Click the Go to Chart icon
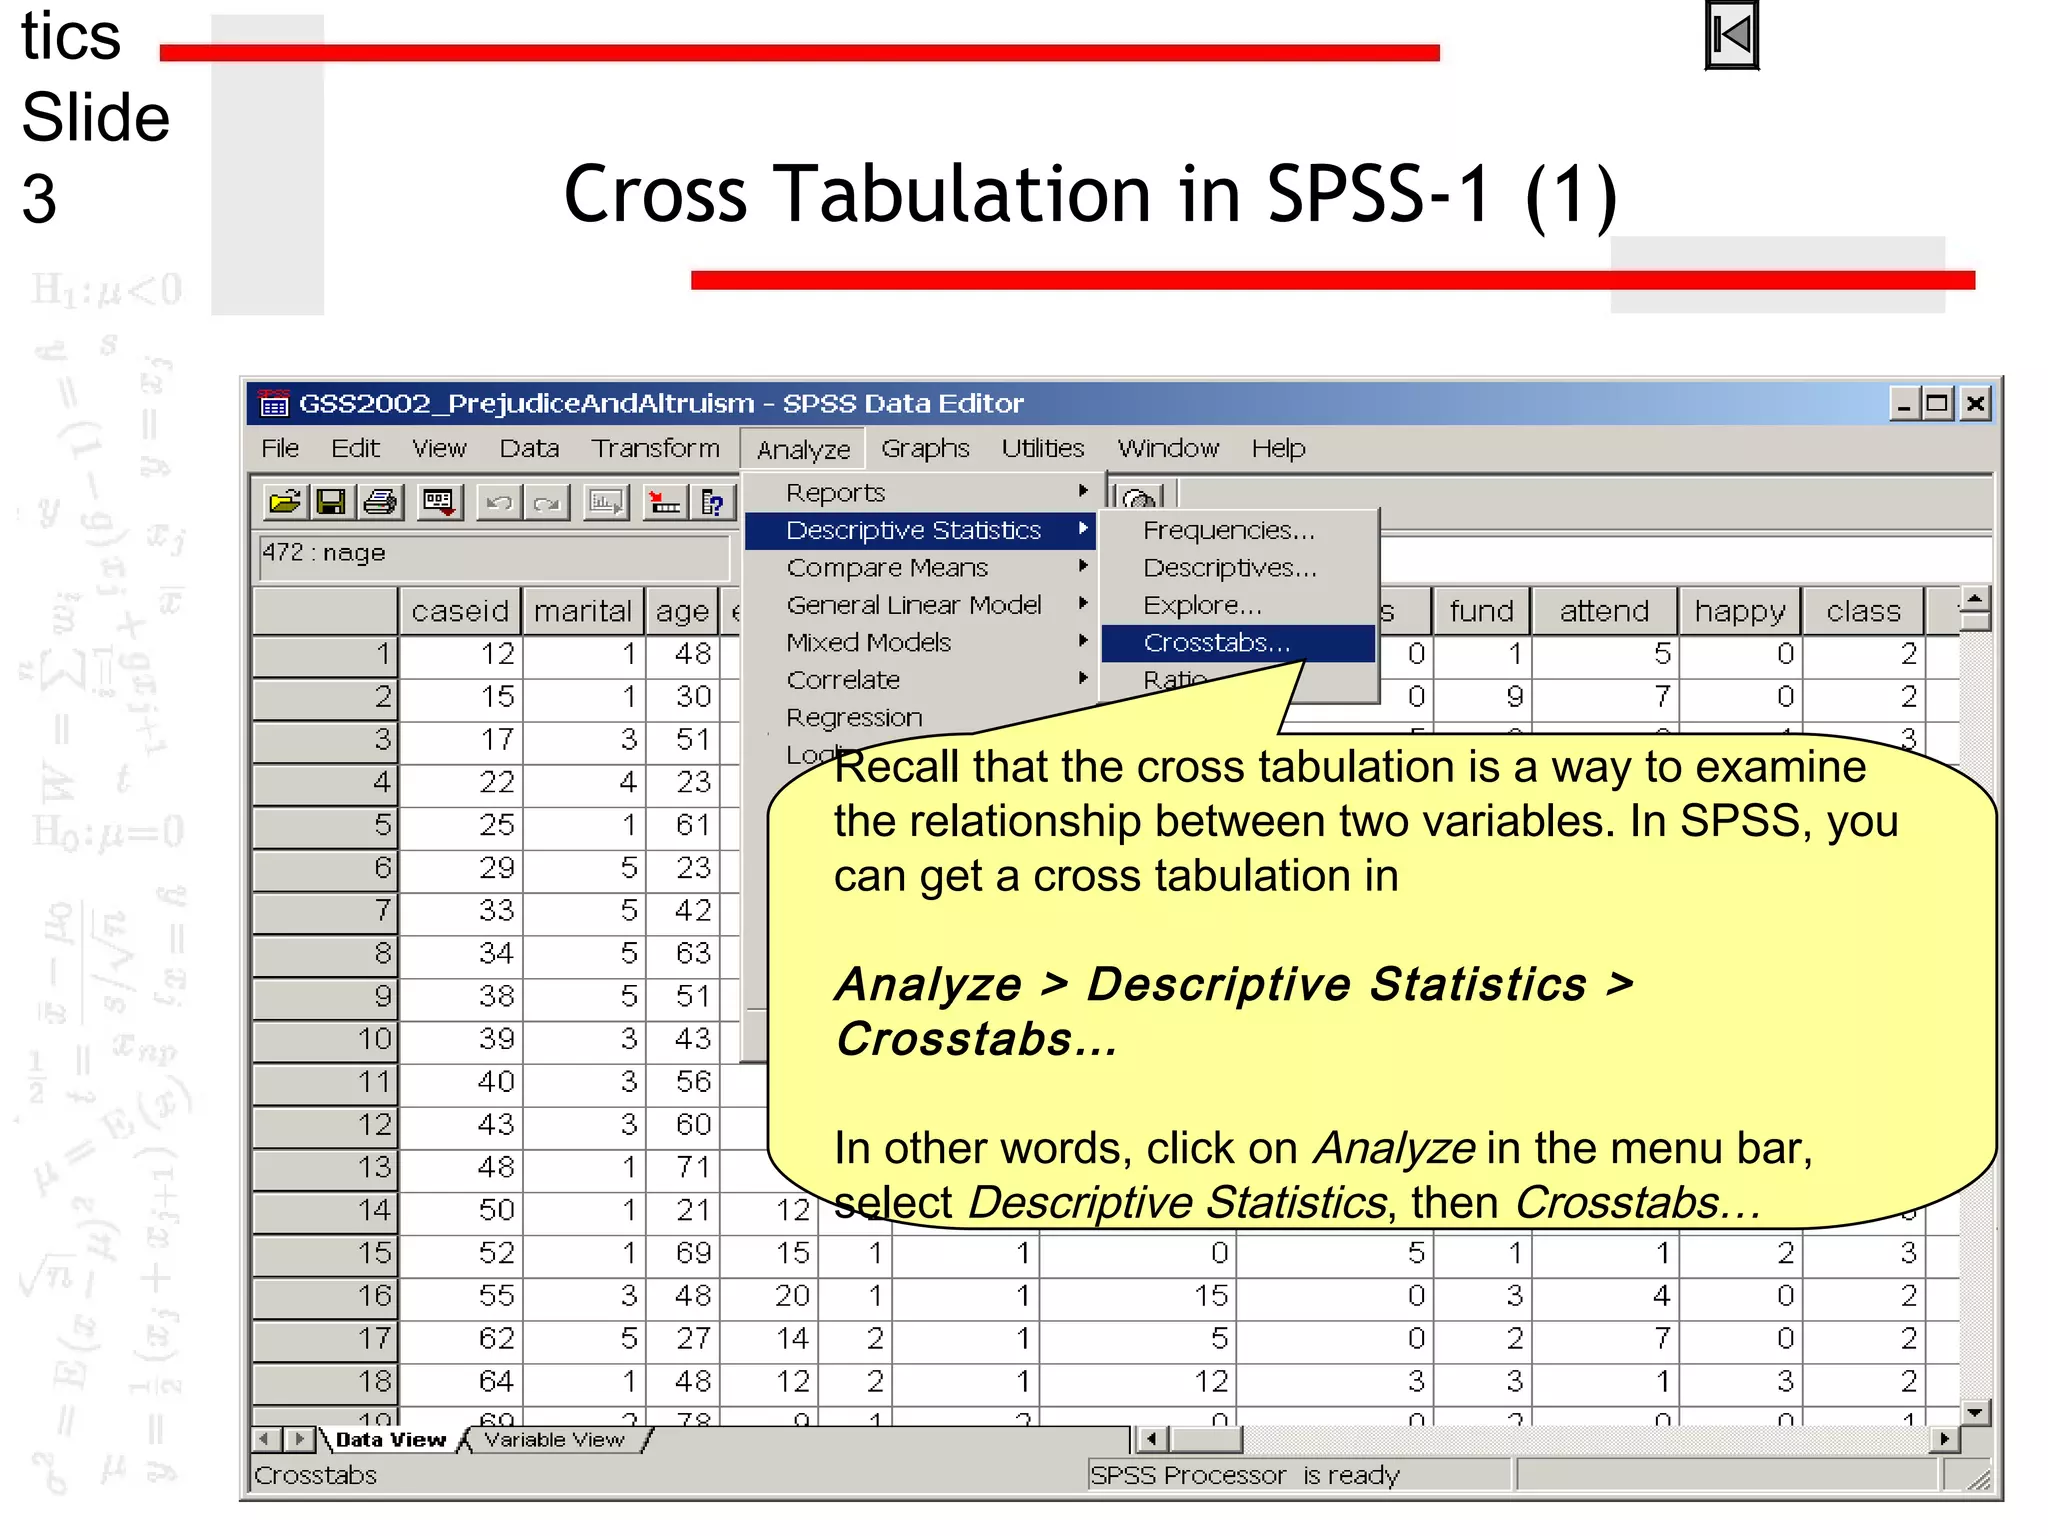The height and width of the screenshot is (1536, 2048). click(605, 501)
